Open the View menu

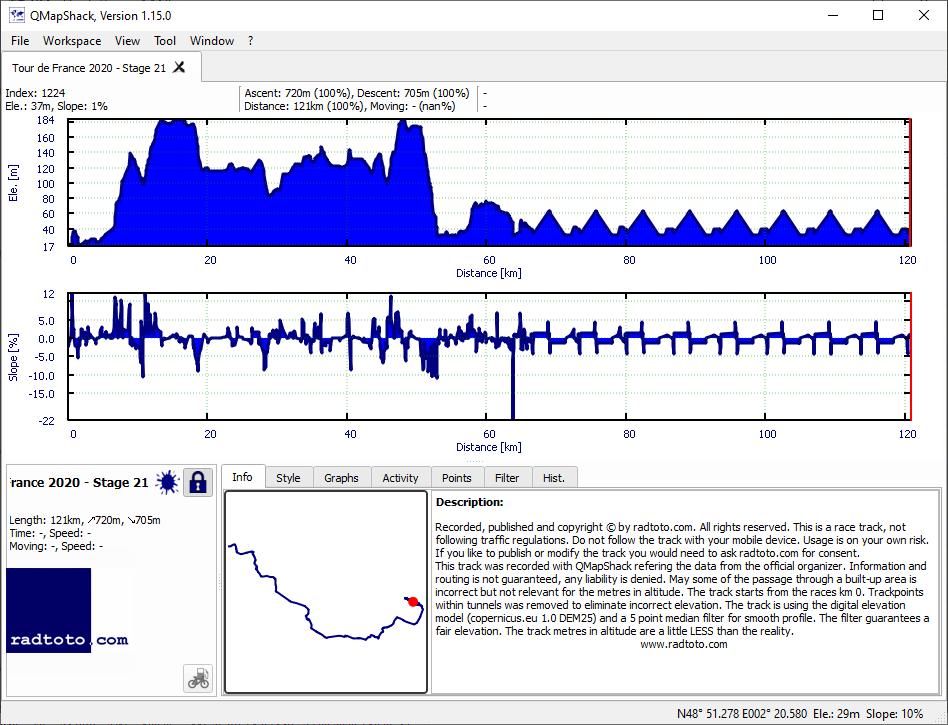click(x=127, y=41)
